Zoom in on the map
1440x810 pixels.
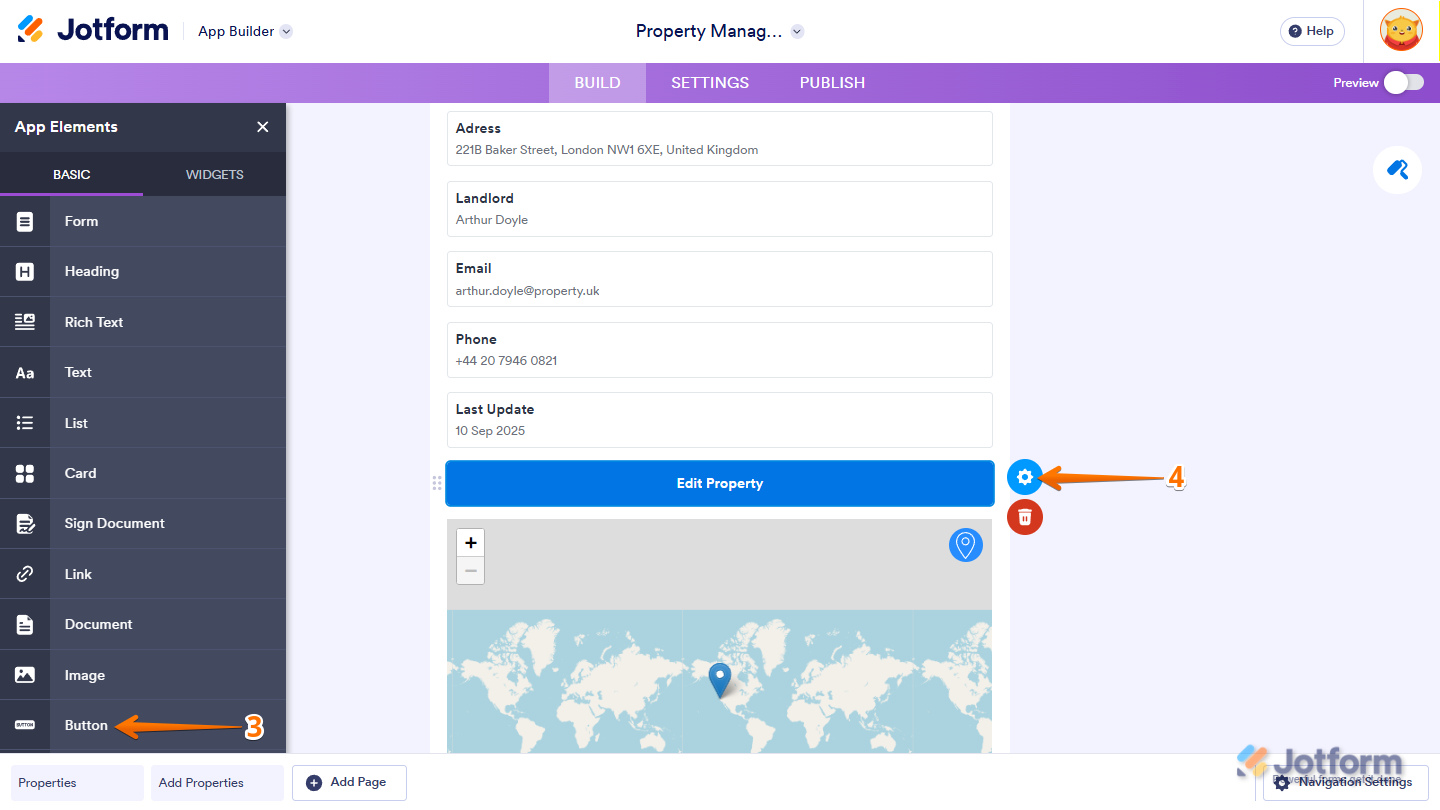pos(470,542)
